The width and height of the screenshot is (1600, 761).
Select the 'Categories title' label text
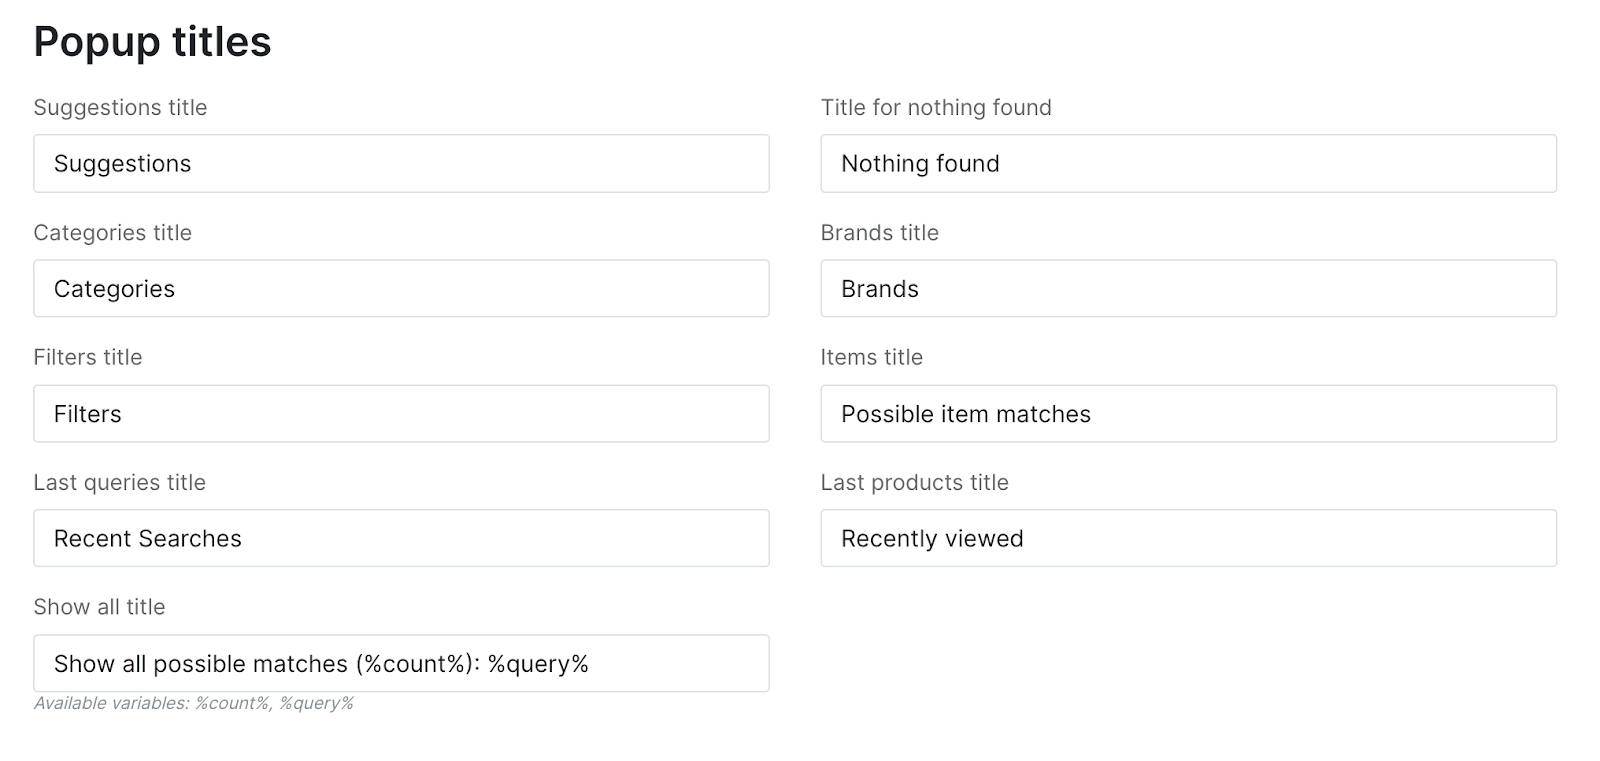point(112,233)
